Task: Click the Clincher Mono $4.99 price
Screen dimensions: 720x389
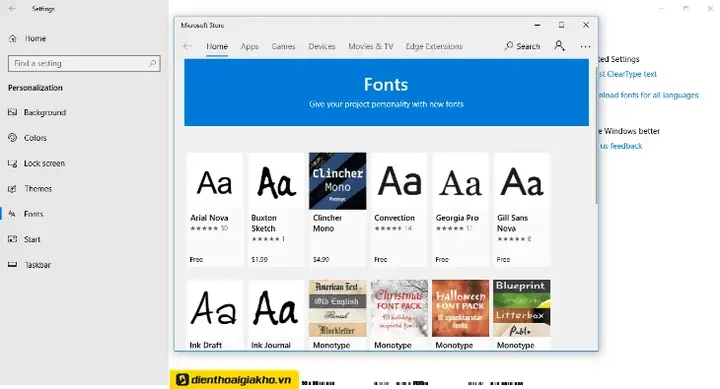Action: coord(321,259)
